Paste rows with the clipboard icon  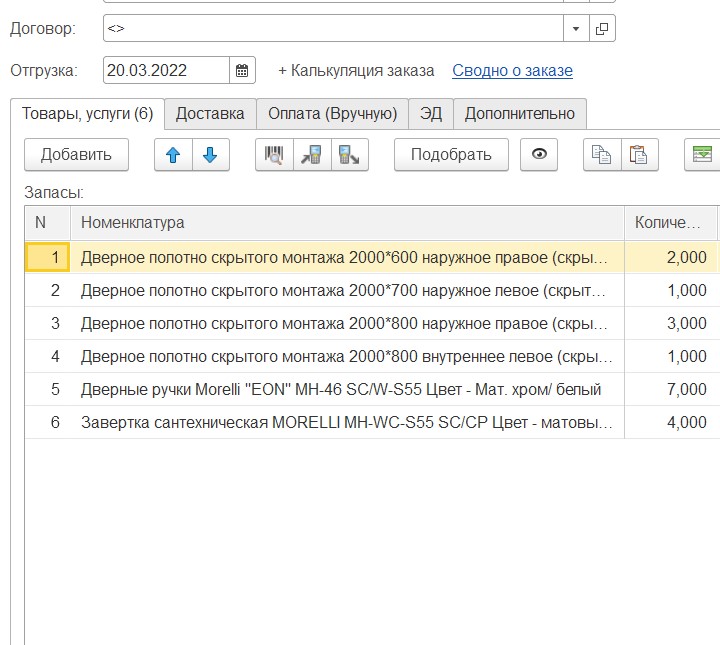tap(639, 155)
